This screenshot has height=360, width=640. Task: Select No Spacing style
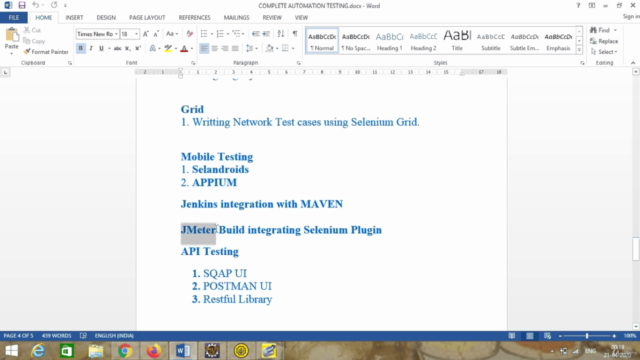pyautogui.click(x=356, y=41)
